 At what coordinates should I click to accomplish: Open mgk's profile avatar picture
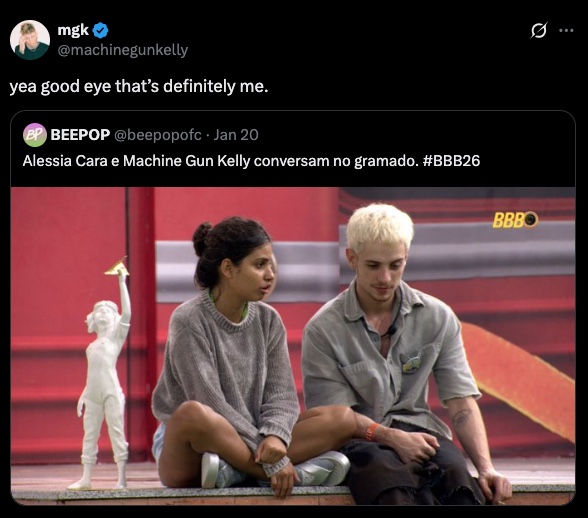[x=30, y=40]
